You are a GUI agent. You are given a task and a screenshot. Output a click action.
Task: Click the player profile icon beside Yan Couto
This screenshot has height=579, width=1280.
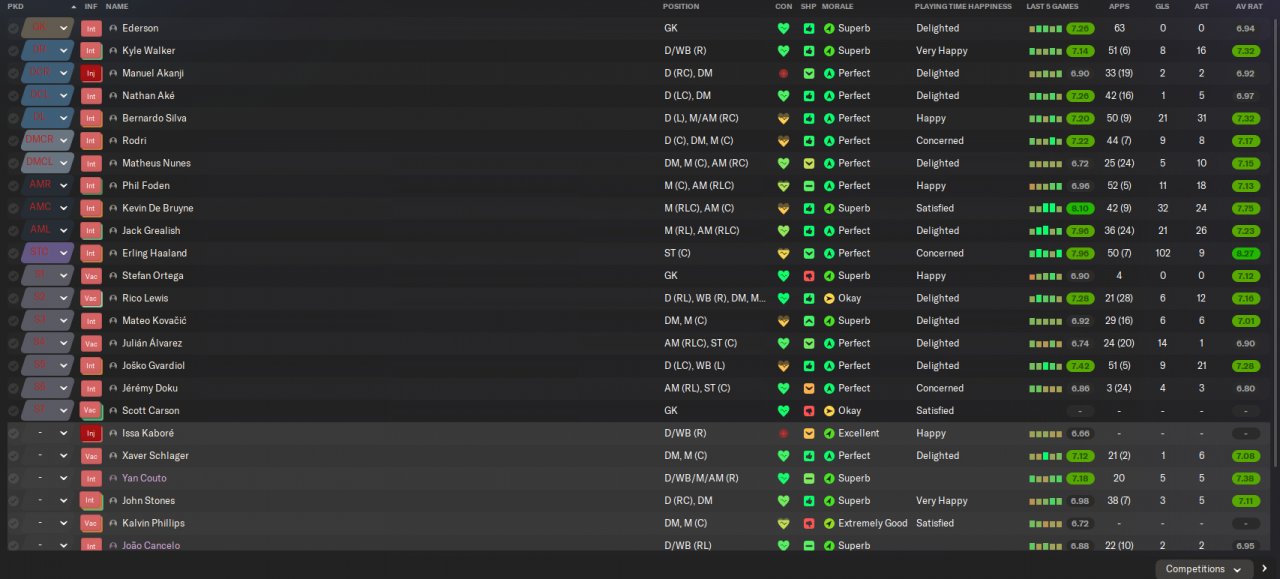[x=113, y=479]
